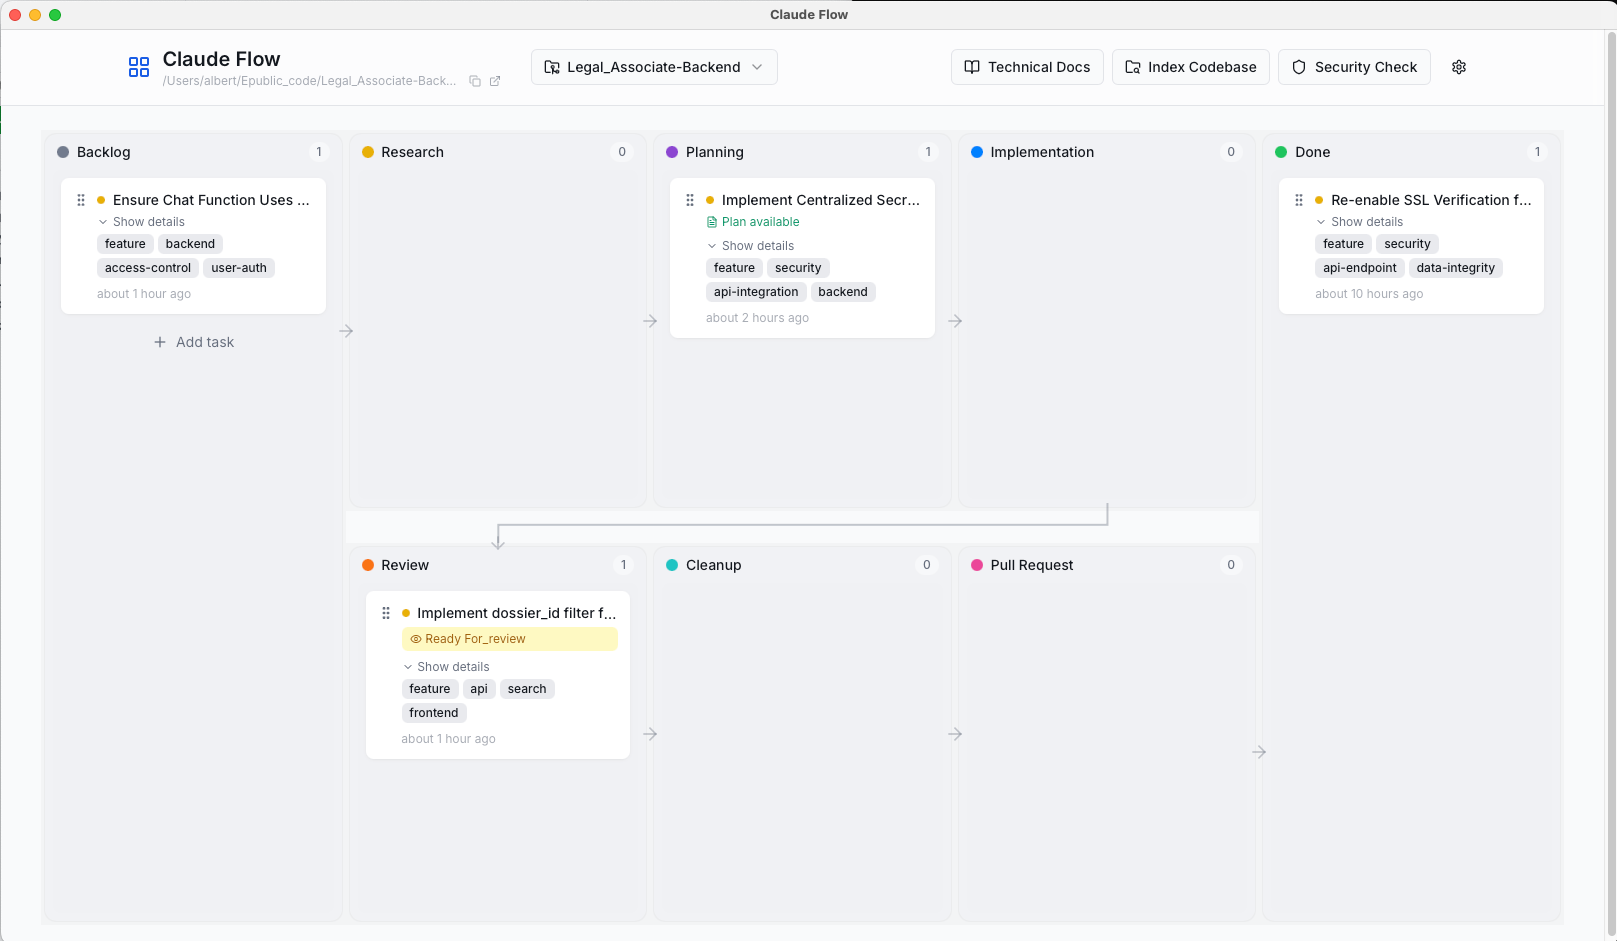Click the Index Codebase button
Image resolution: width=1617 pixels, height=941 pixels.
point(1190,67)
